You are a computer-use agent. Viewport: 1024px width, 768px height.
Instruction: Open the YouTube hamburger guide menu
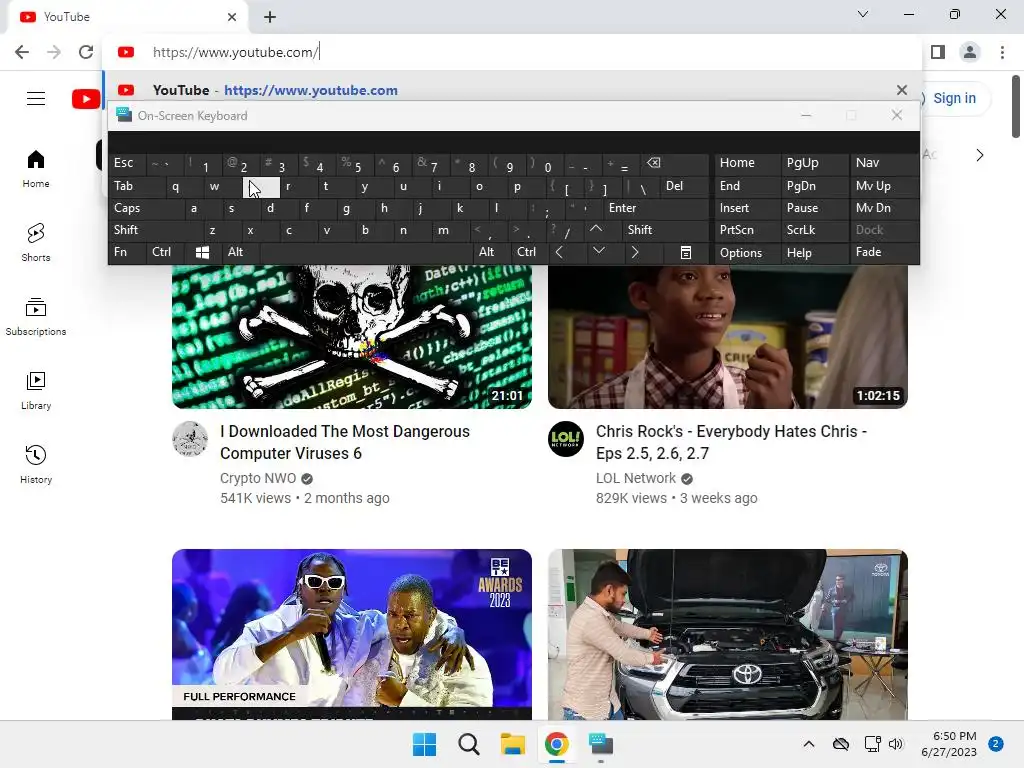coord(36,99)
